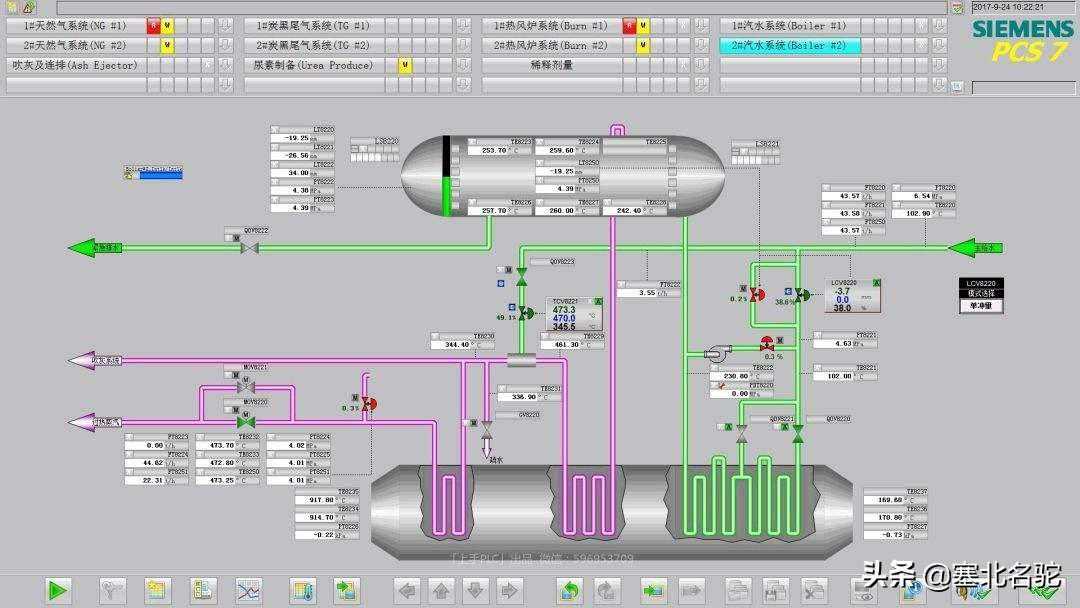Expand the arrow next to Boiler #1
The height and width of the screenshot is (608, 1080).
(939, 26)
